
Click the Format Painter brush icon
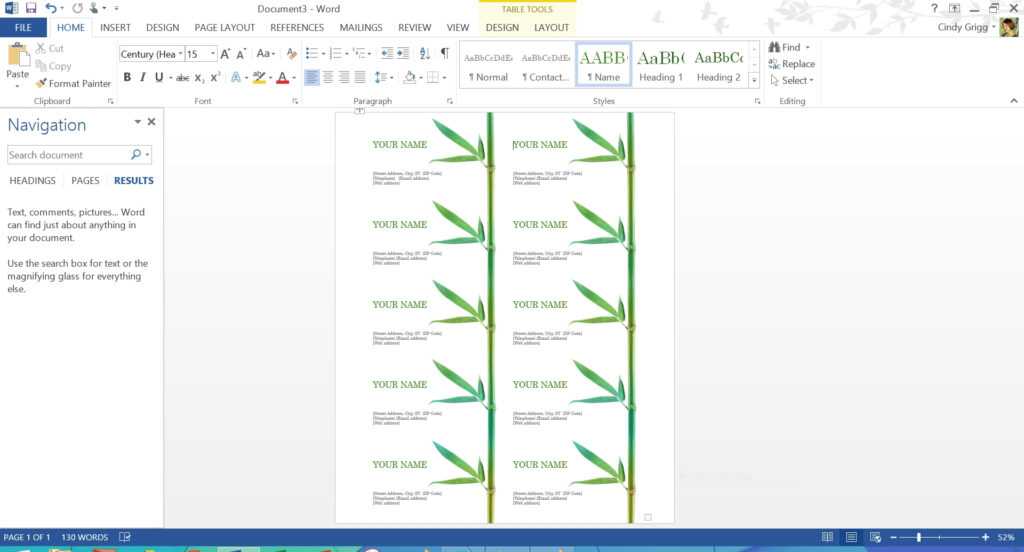41,84
